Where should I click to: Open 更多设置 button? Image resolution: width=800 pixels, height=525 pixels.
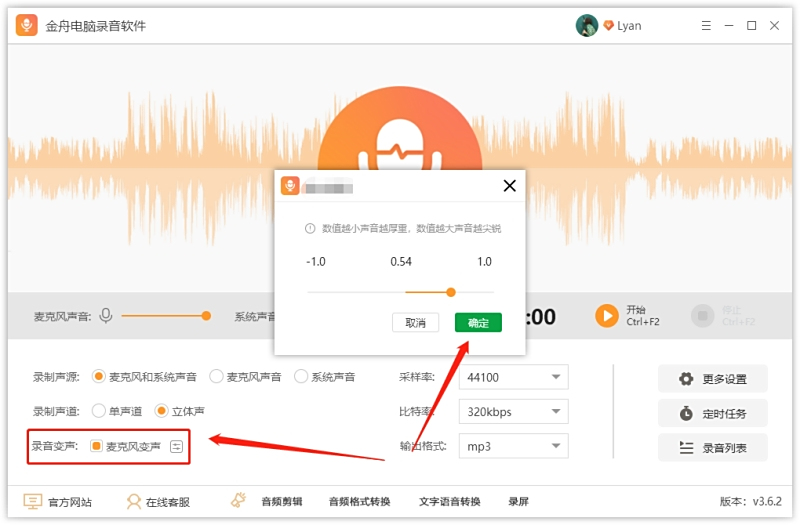coord(713,379)
